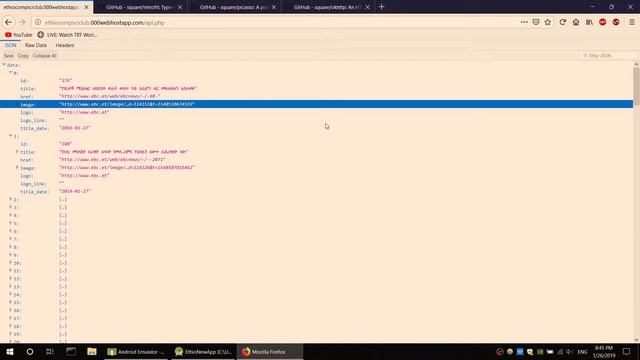Image resolution: width=640 pixels, height=360 pixels.
Task: Close the GitHub square/retrofit tab
Action: (180, 7)
